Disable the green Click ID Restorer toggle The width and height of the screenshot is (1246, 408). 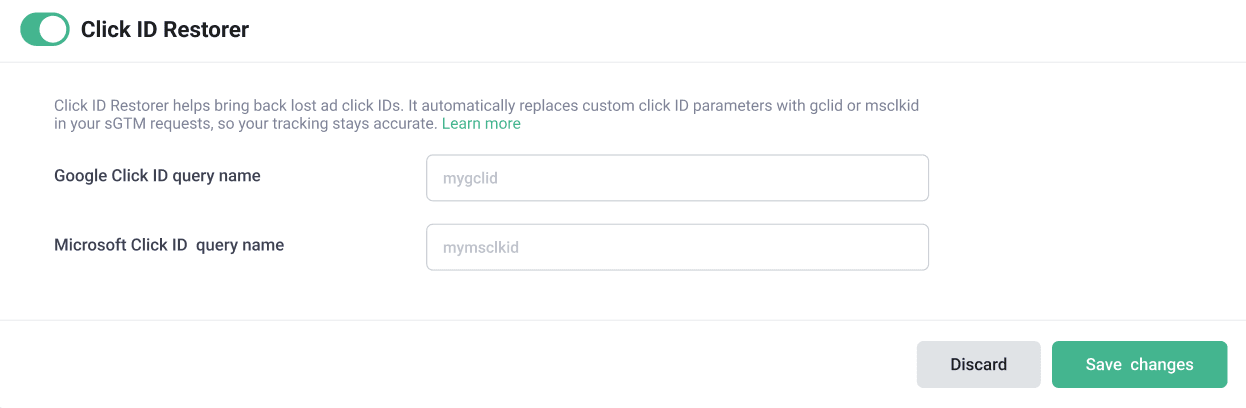pos(45,30)
